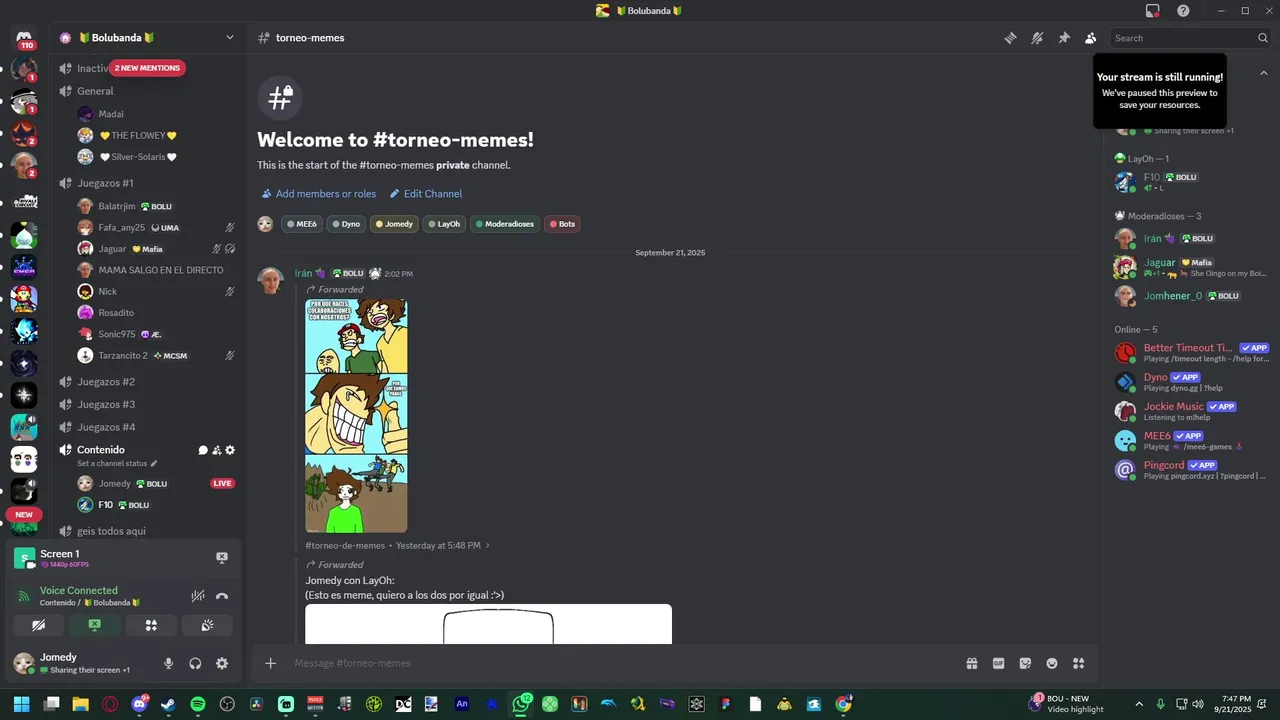This screenshot has width=1280, height=720.
Task: Open the Activities launcher button
Action: tap(151, 625)
